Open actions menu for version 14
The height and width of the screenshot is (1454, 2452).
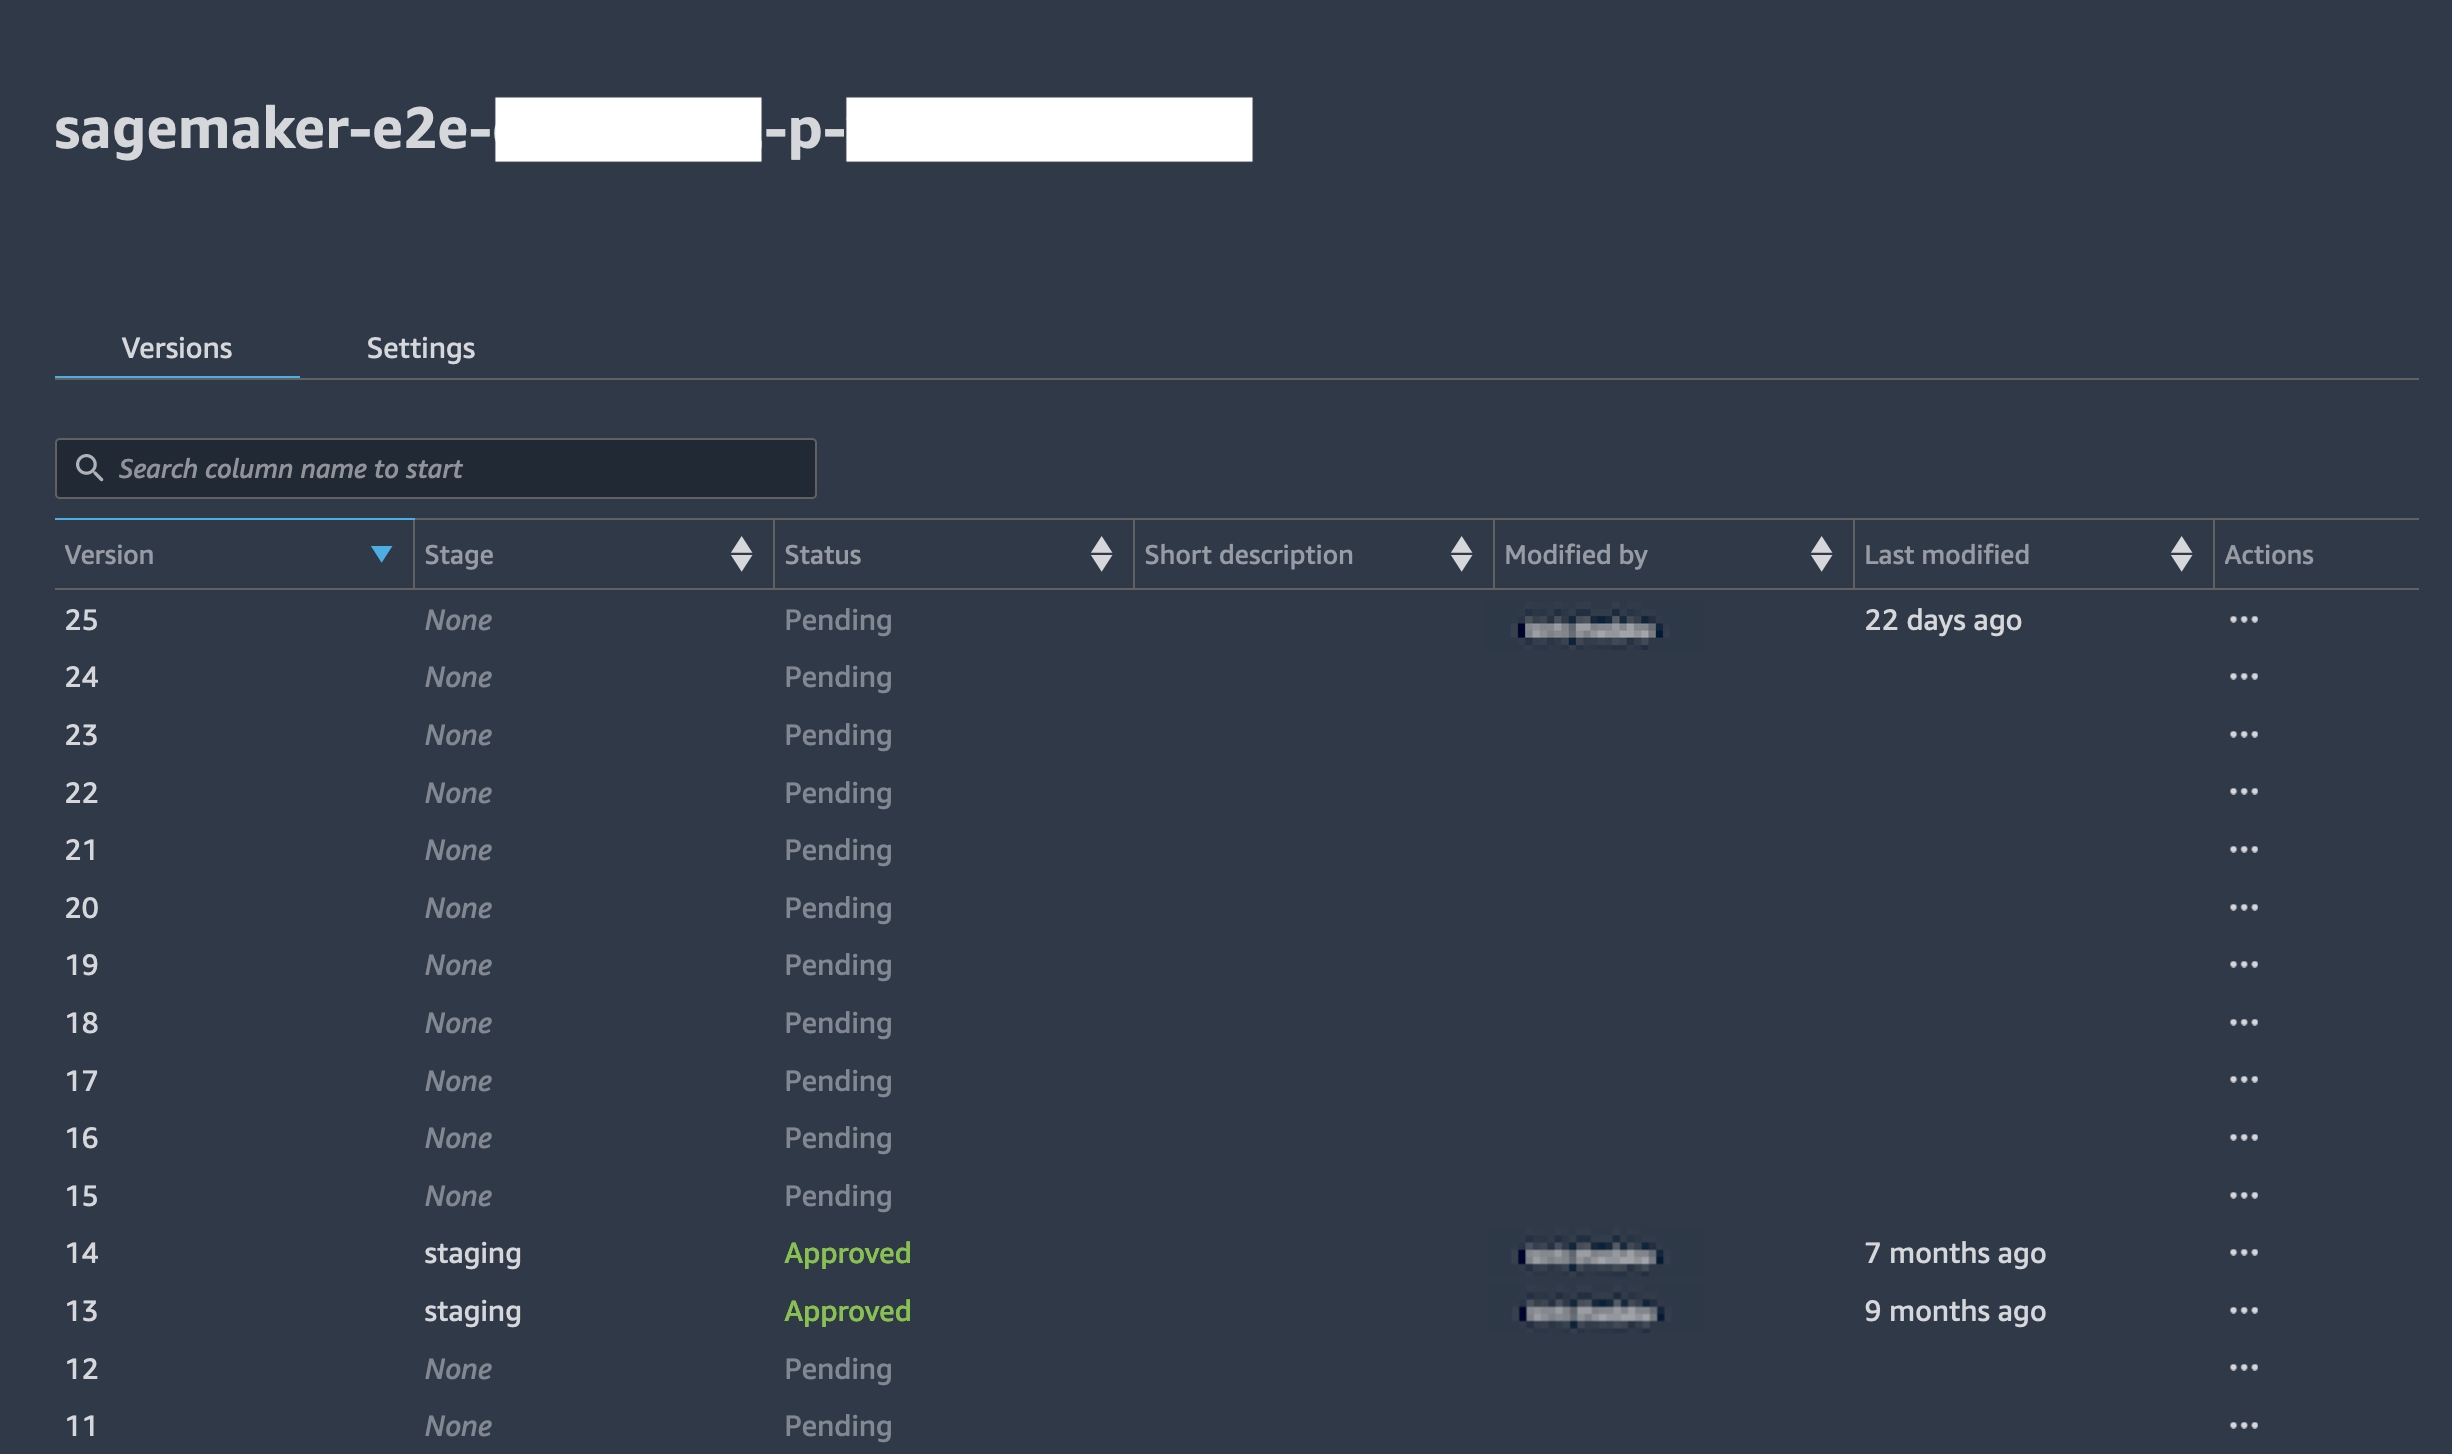coord(2243,1253)
